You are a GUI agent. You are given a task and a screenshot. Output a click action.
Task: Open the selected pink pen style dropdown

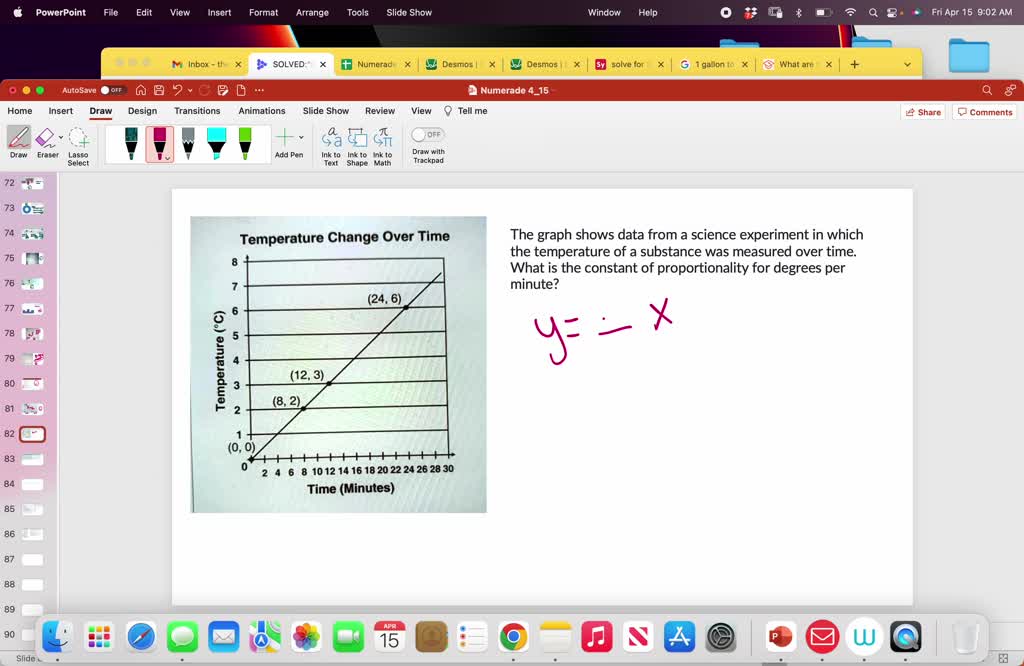(x=166, y=158)
